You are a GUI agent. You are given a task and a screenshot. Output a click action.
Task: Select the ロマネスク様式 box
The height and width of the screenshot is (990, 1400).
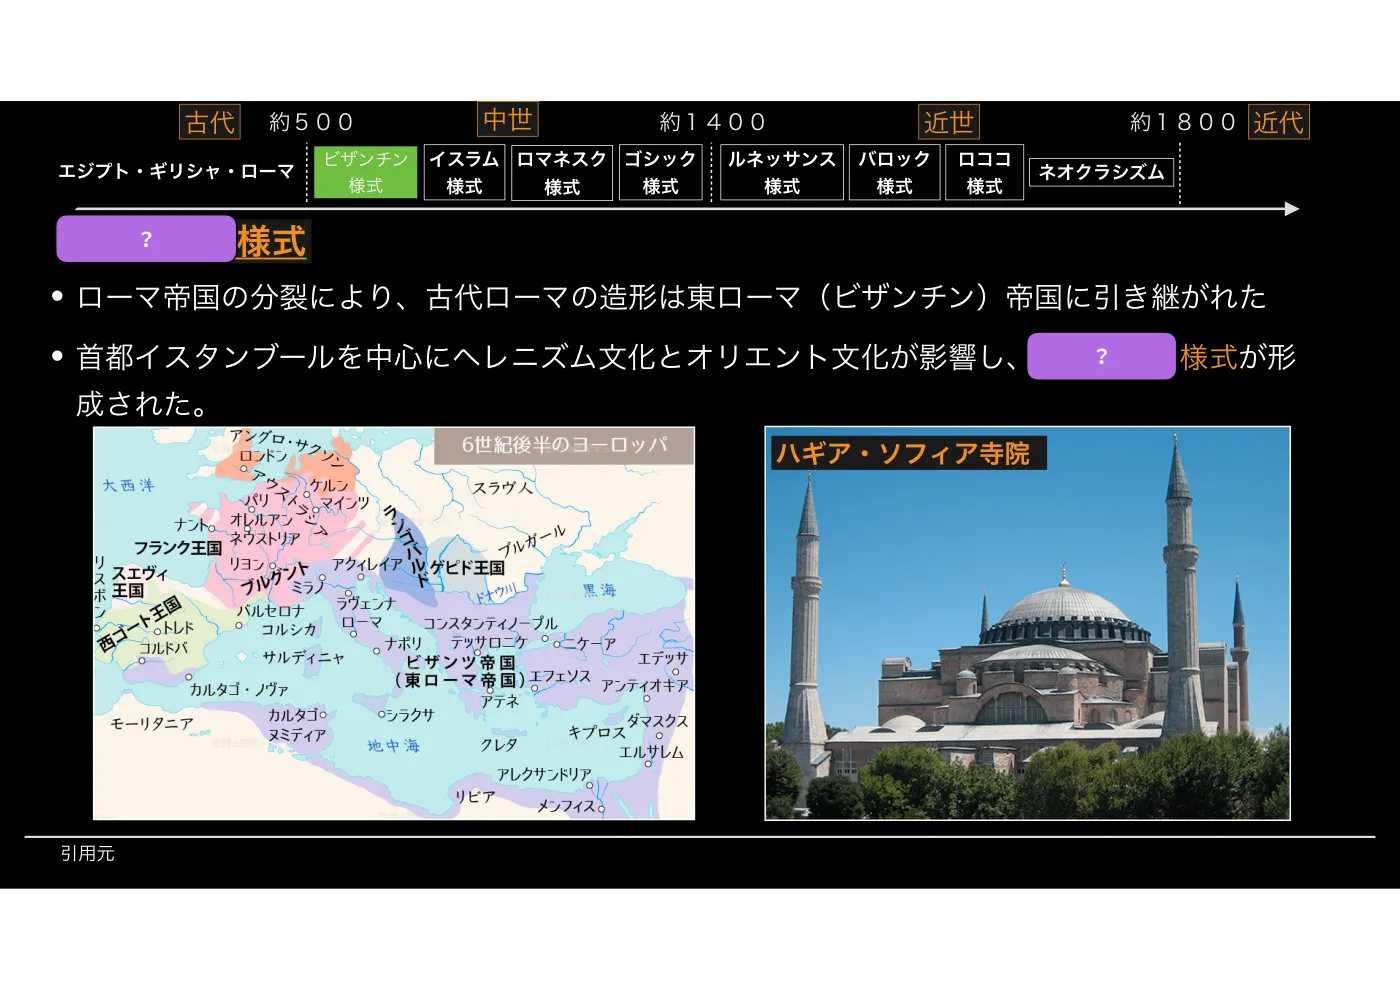tap(562, 172)
